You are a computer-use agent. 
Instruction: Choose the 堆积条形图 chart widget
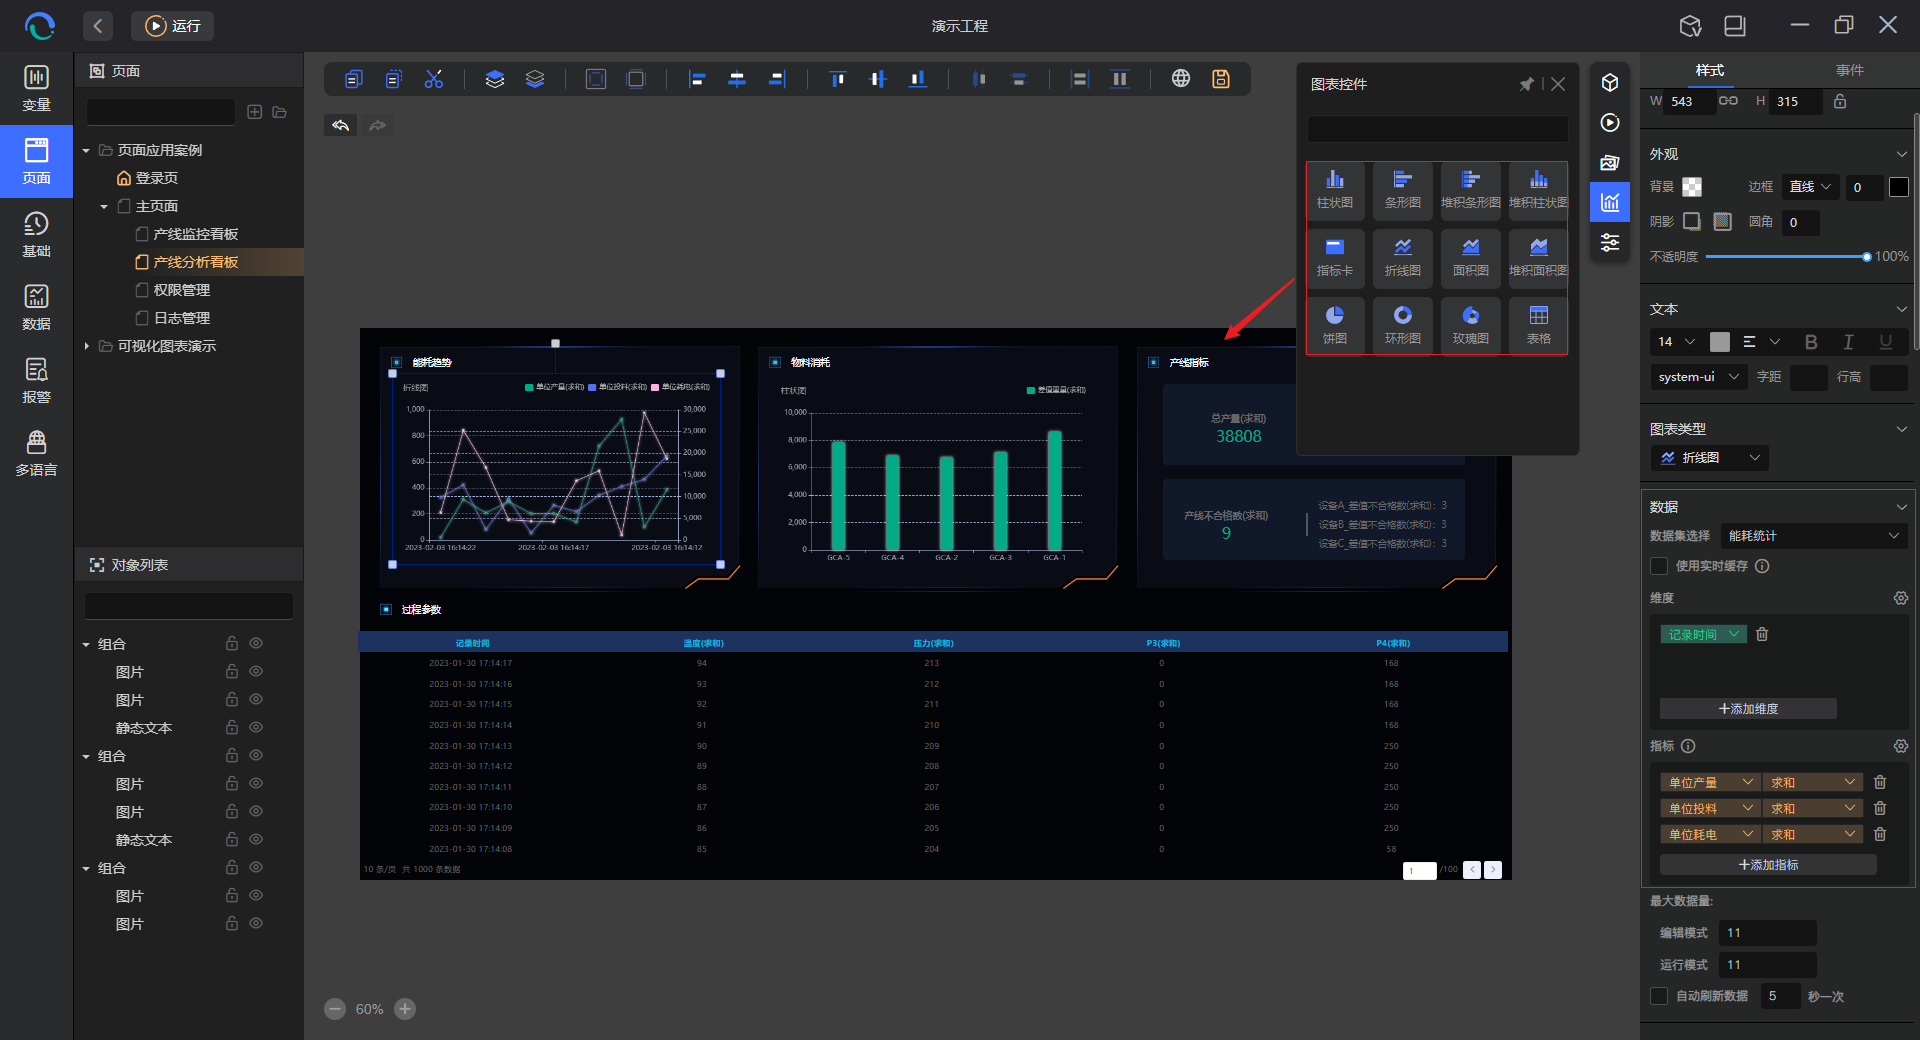coord(1470,189)
